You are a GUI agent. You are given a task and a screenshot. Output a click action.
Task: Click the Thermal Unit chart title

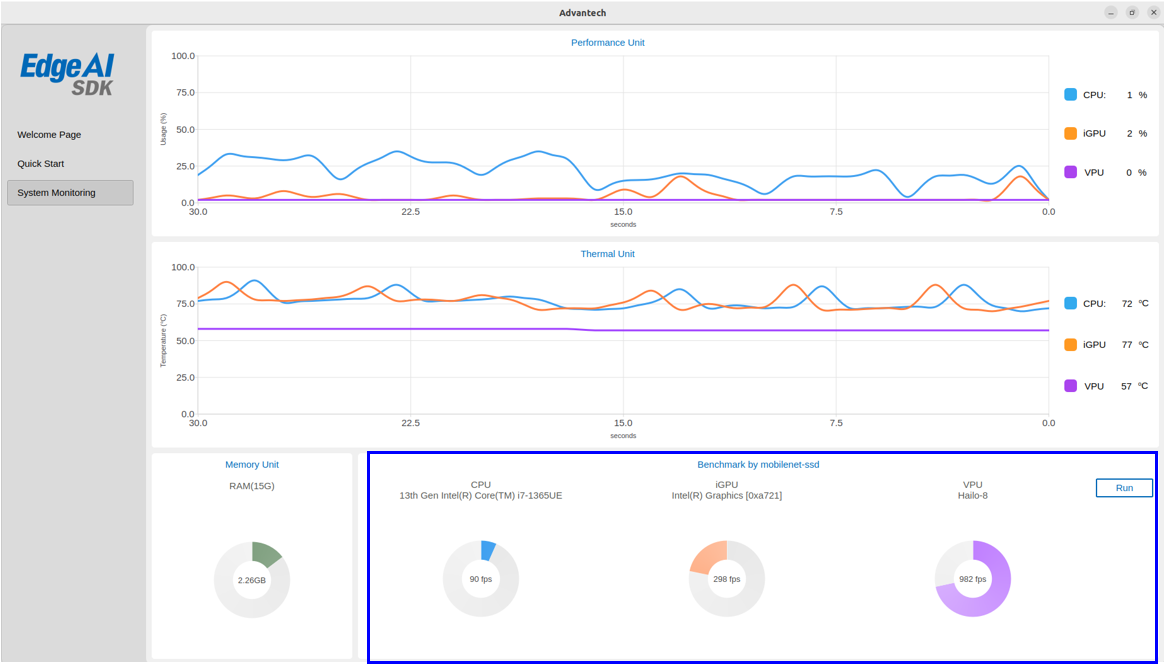(608, 254)
